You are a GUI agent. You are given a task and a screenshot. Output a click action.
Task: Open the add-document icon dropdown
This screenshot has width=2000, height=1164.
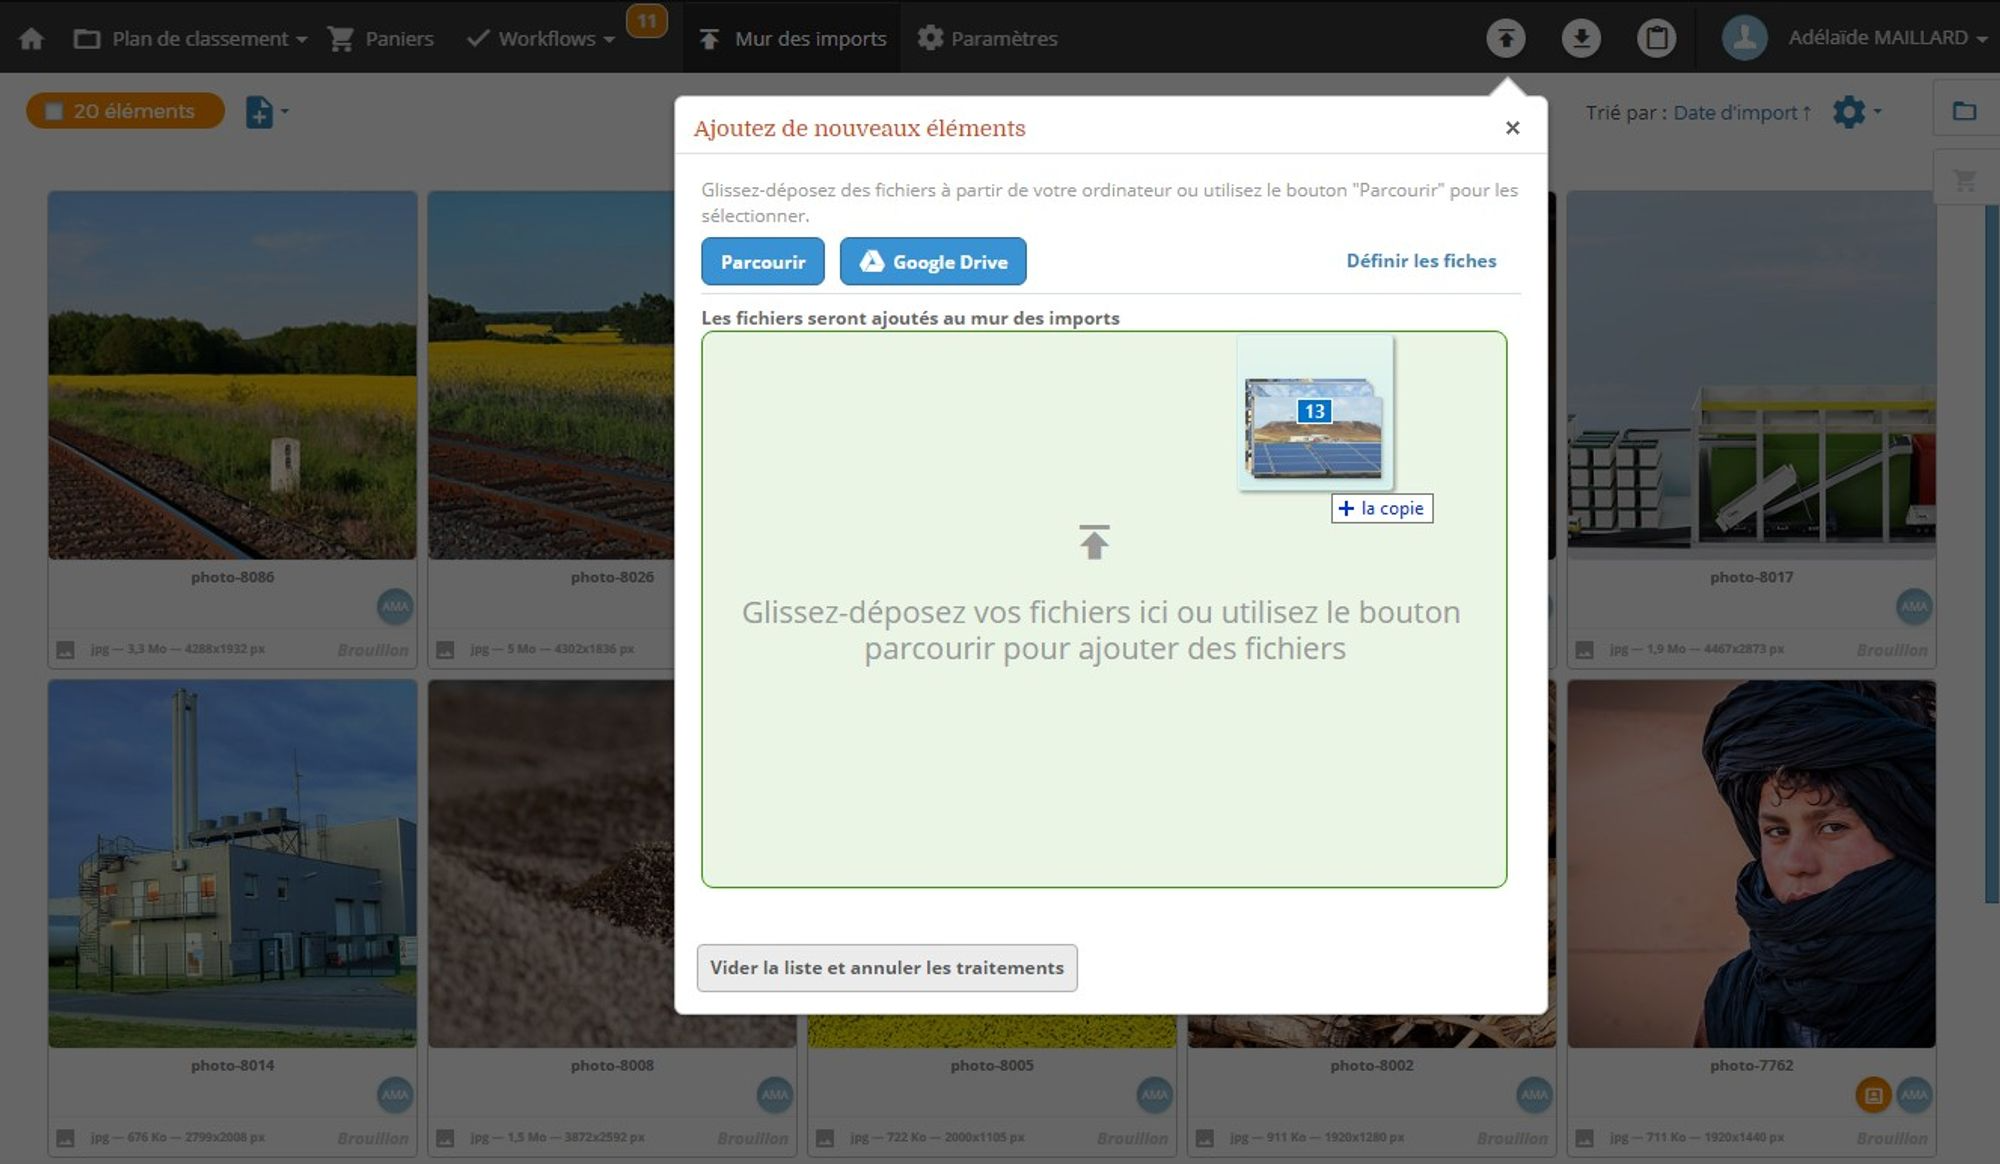tap(266, 111)
